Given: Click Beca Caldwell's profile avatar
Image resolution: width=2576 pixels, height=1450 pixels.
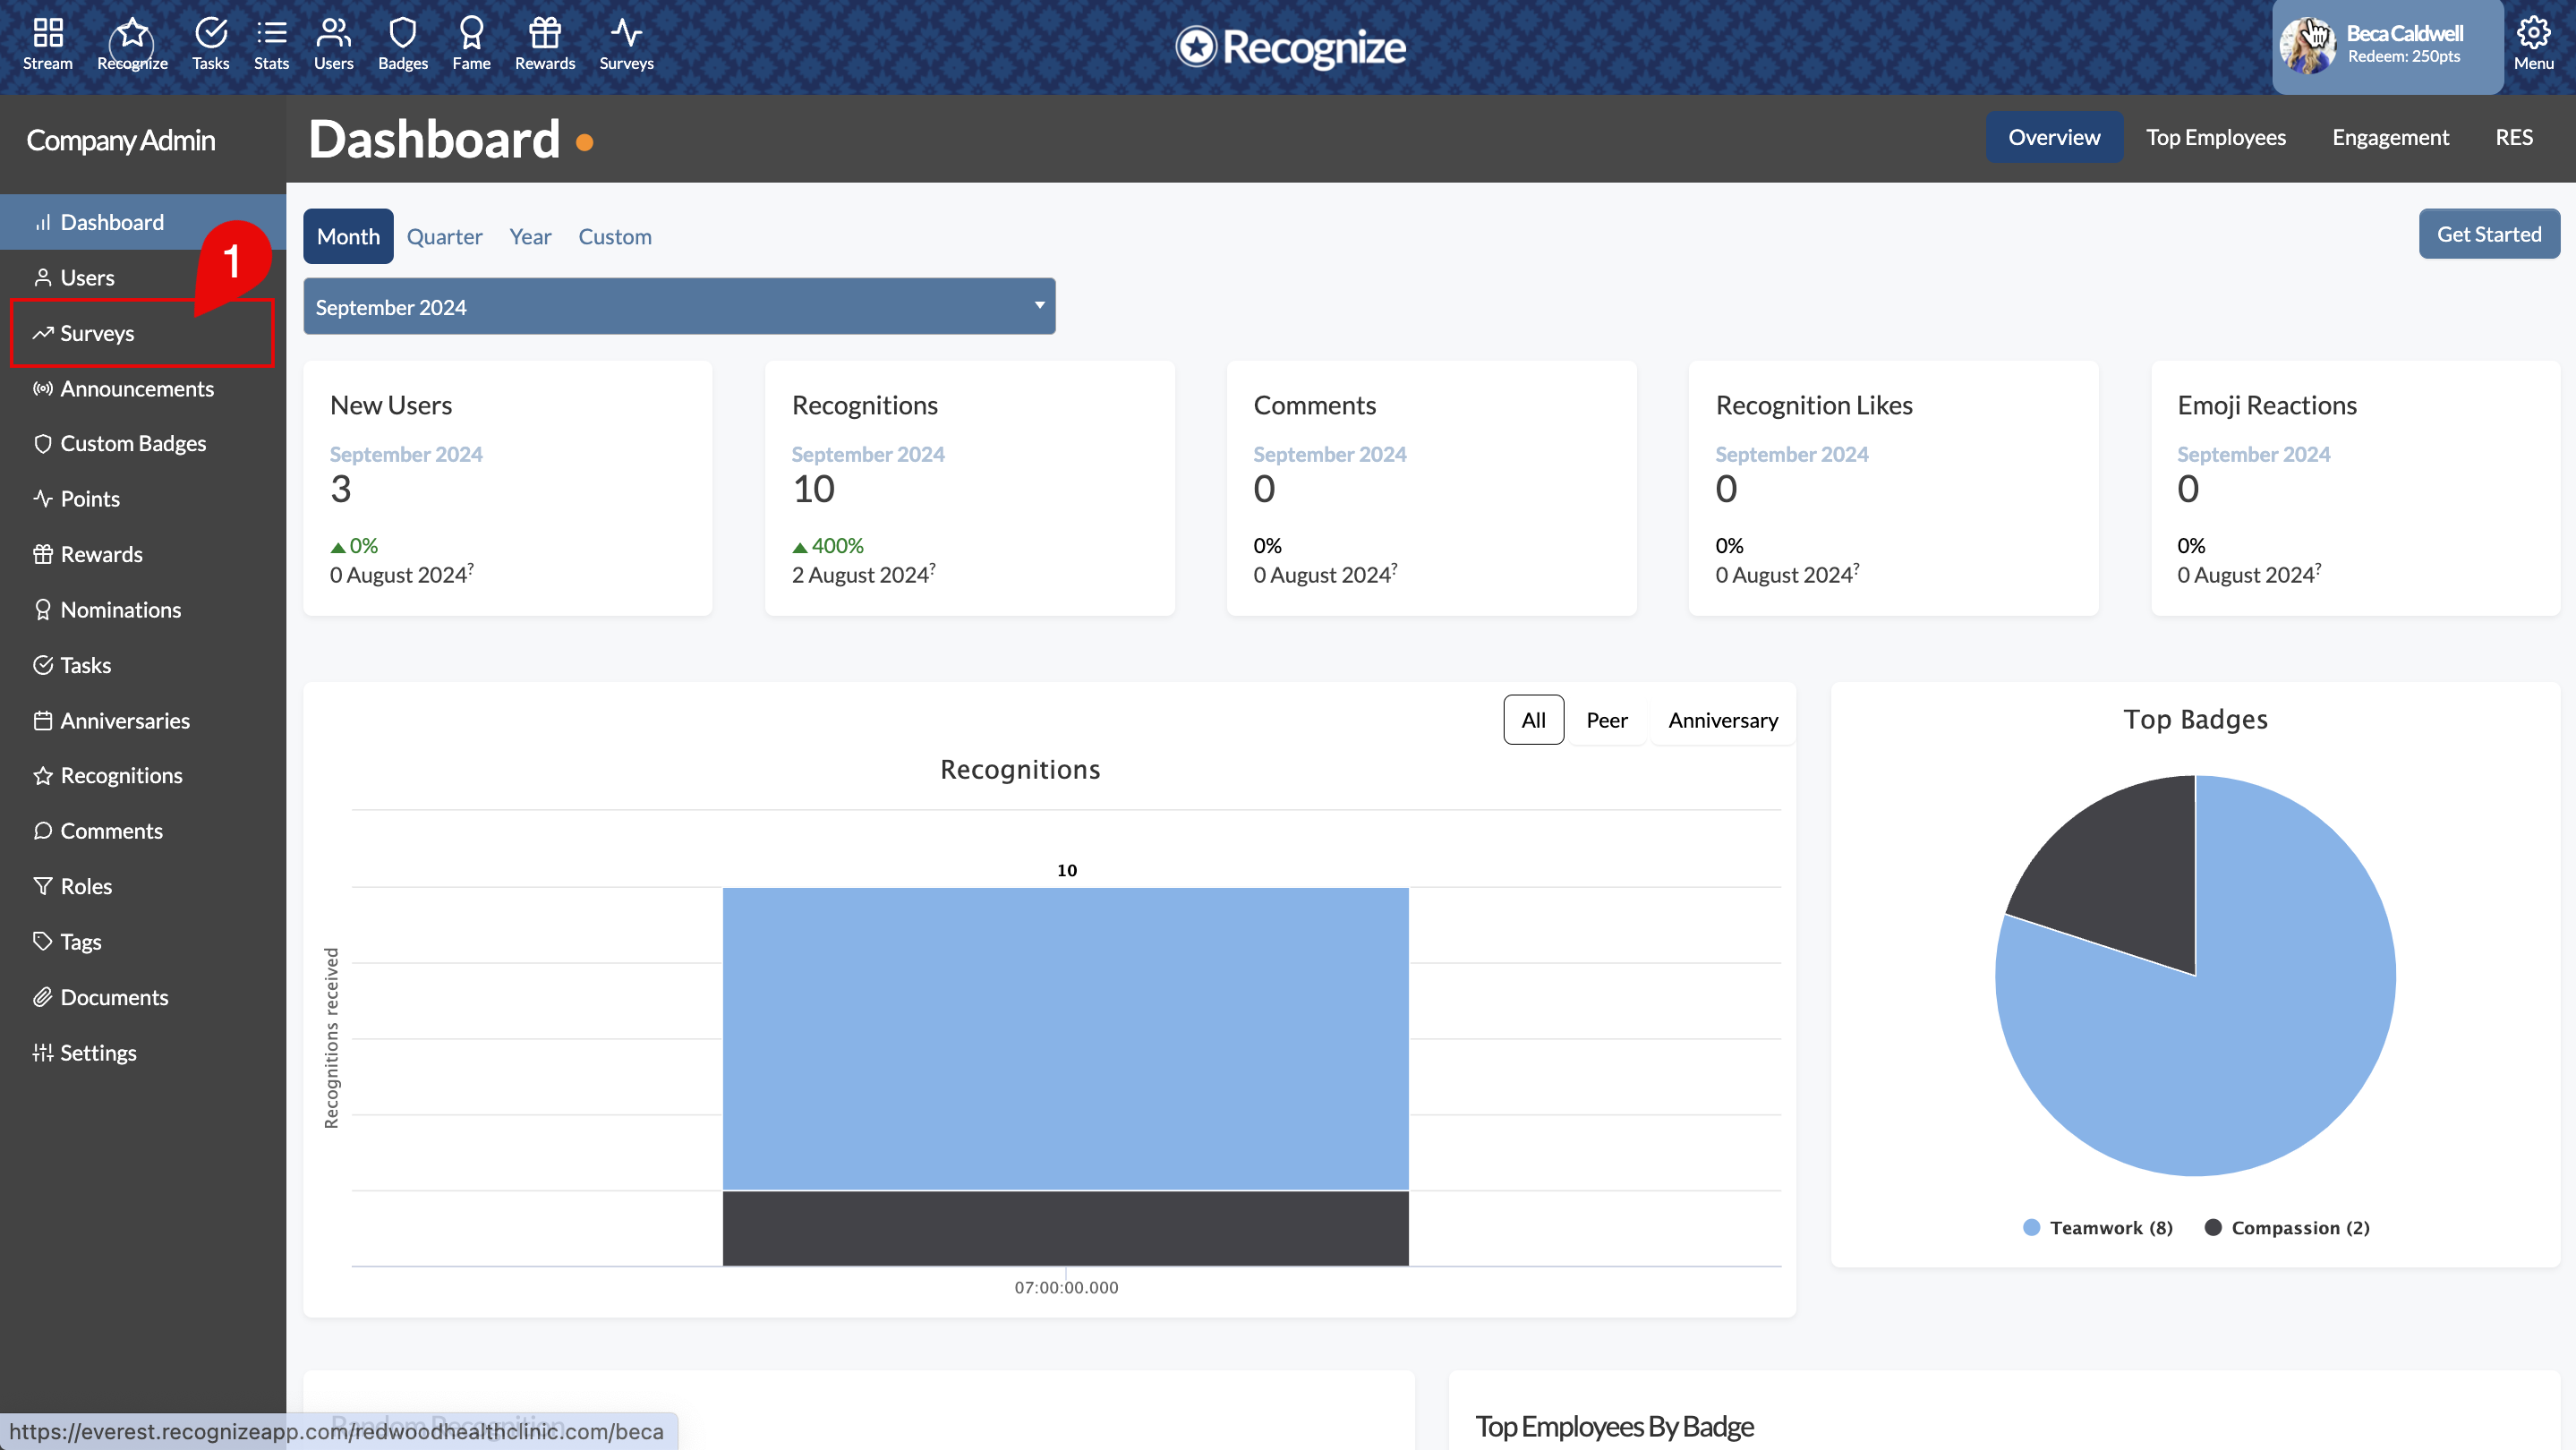Looking at the screenshot, I should pyautogui.click(x=2308, y=46).
